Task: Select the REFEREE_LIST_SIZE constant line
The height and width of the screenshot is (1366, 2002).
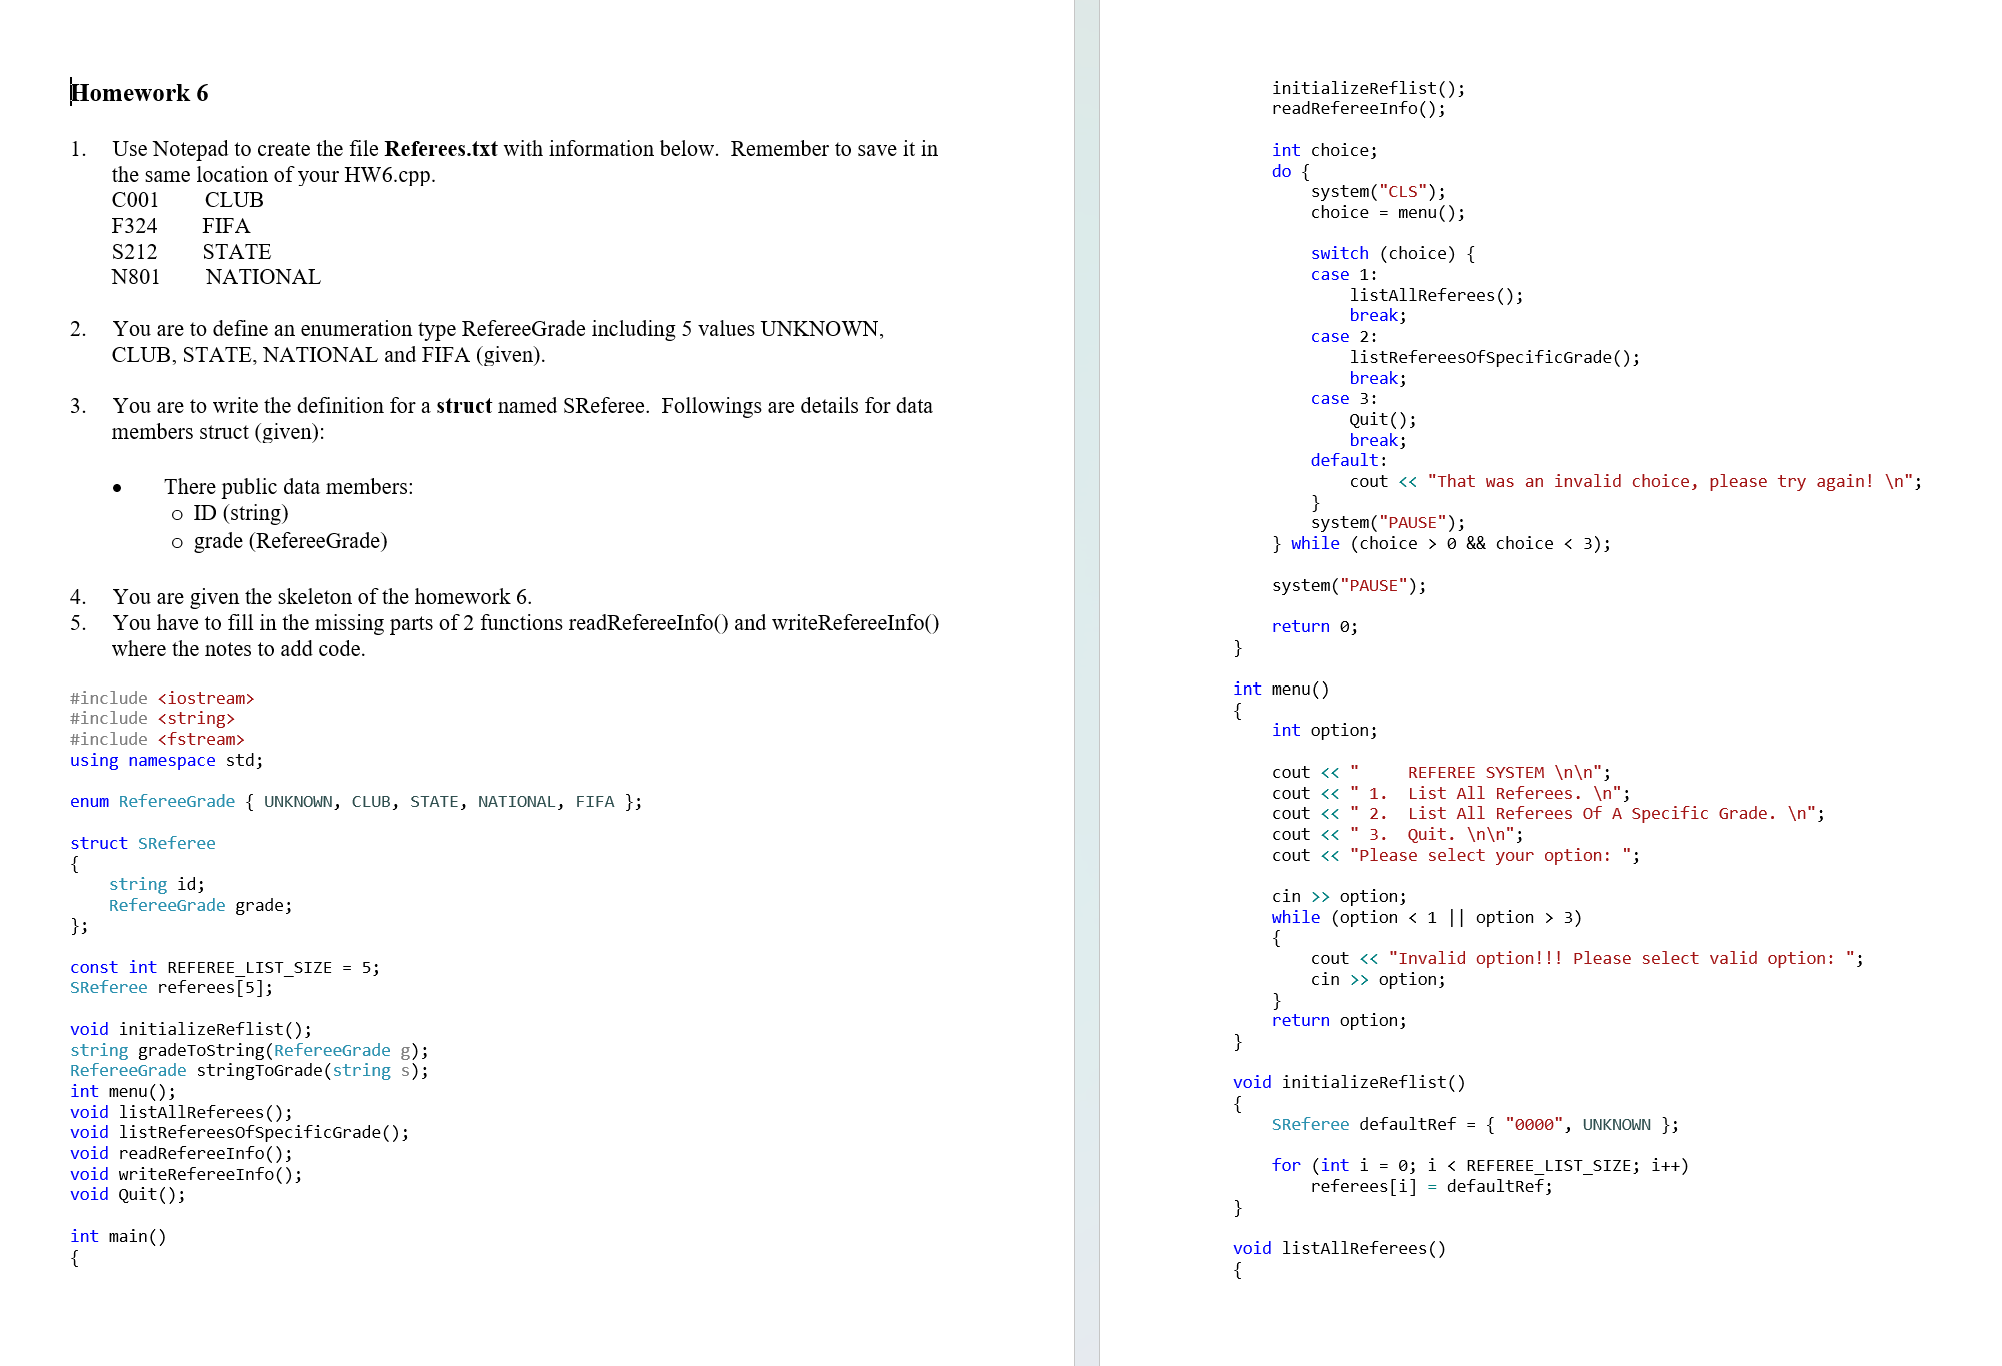Action: pos(225,967)
